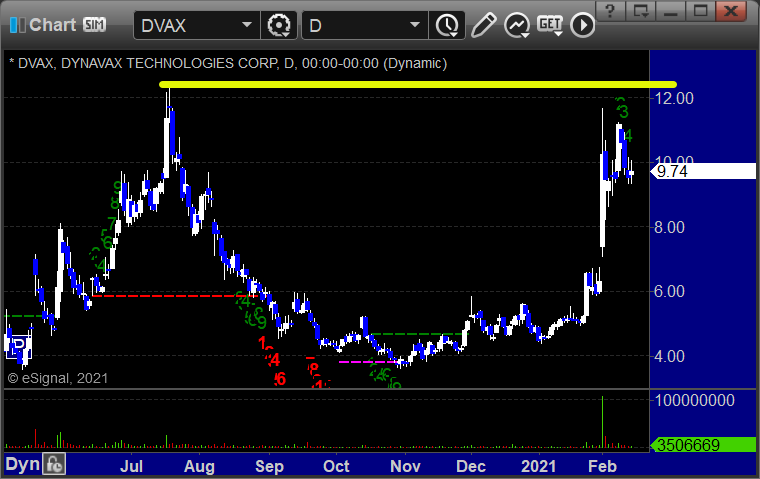Click the Dec label on time axis
Viewport: 760px width, 479px height.
(x=471, y=466)
